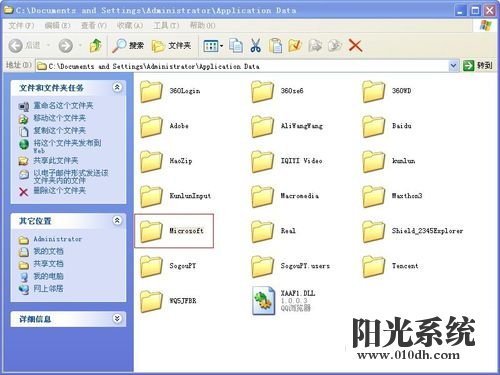Viewport: 500px width, 375px height.
Task: Open the View (查看) menu
Action: coord(94,25)
